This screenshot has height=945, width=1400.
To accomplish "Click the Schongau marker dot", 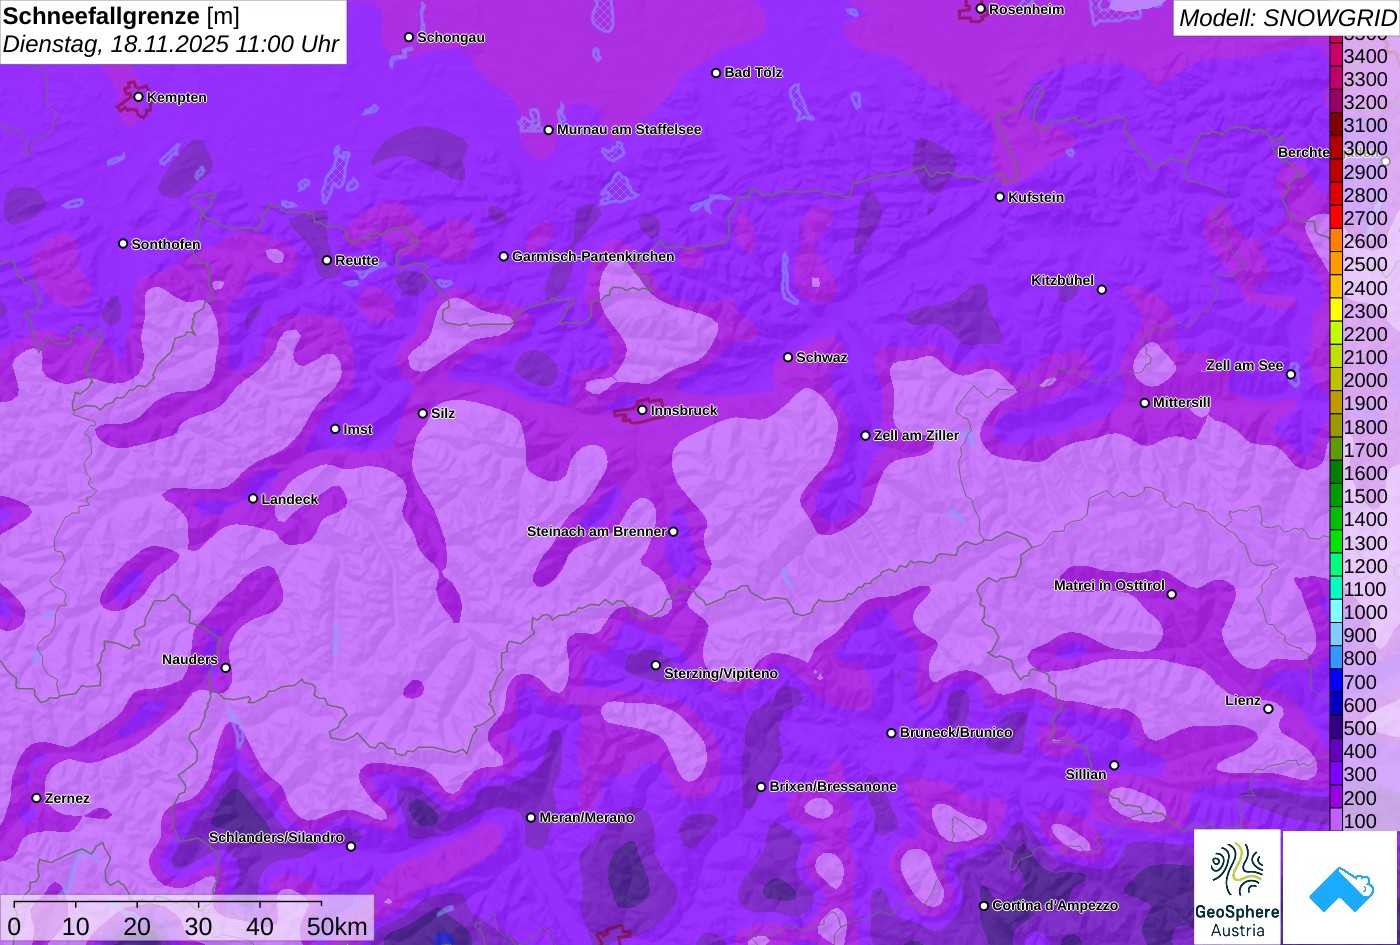I will (x=408, y=37).
